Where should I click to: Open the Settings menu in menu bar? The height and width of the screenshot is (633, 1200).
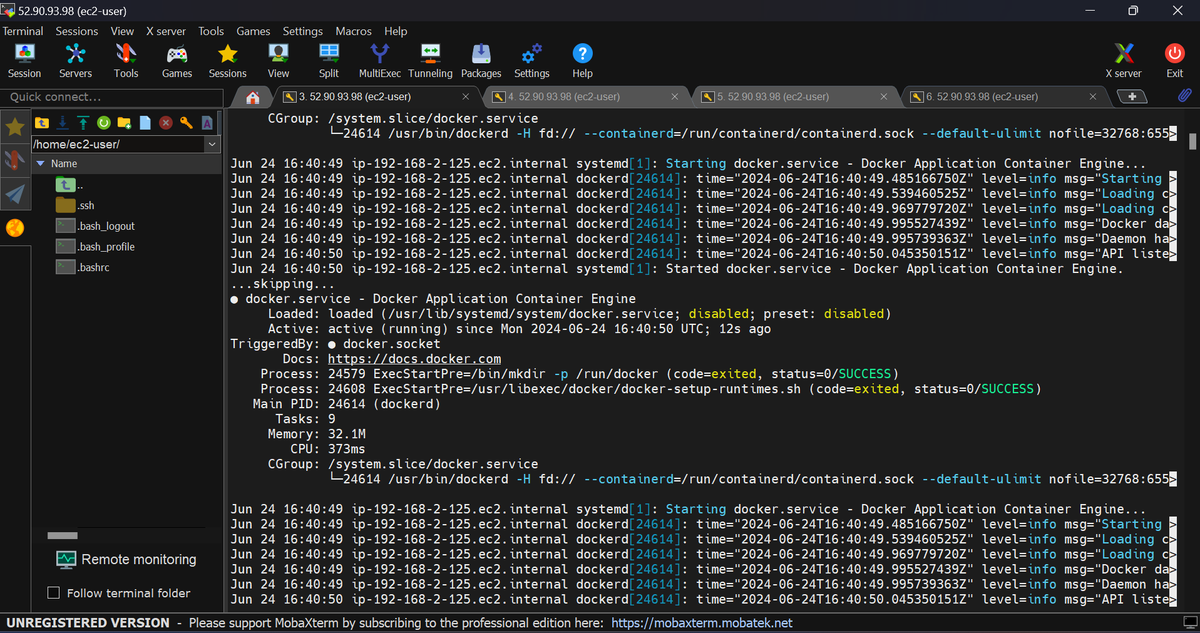(303, 31)
